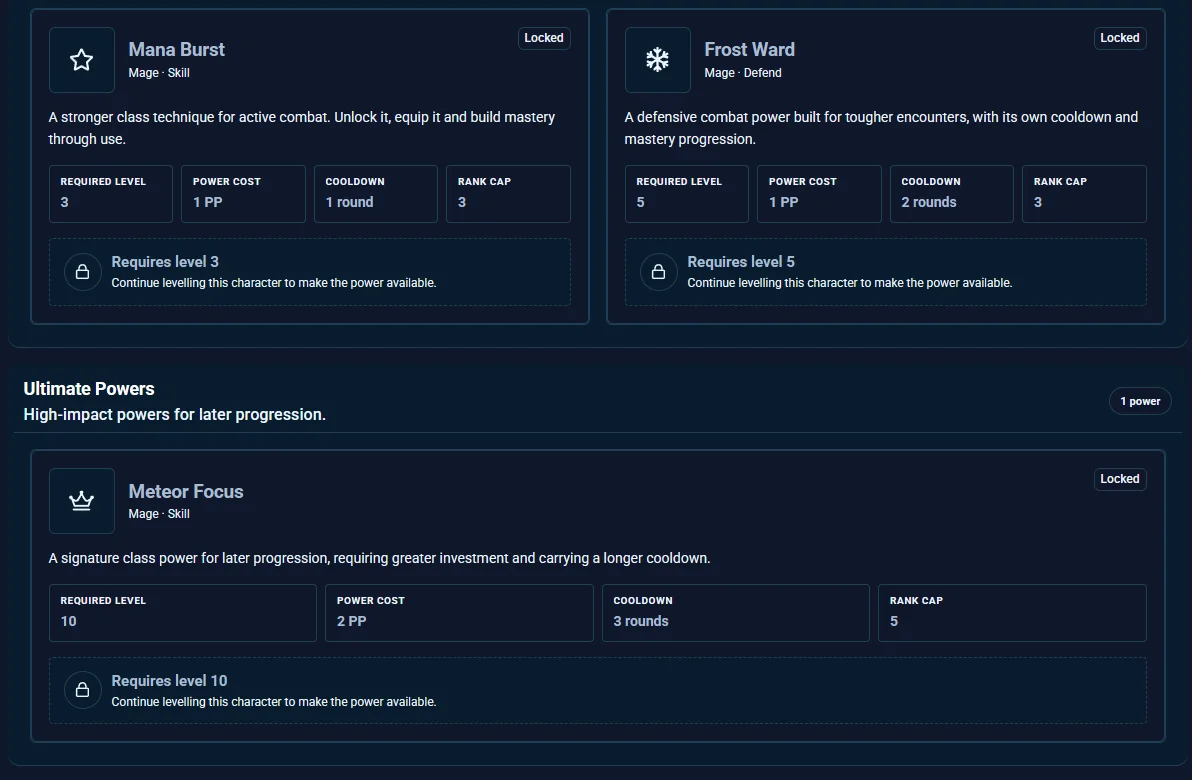Click Meteor Focus's Cooldown 3 rounds box
Viewport: 1192px width, 780px height.
[736, 613]
